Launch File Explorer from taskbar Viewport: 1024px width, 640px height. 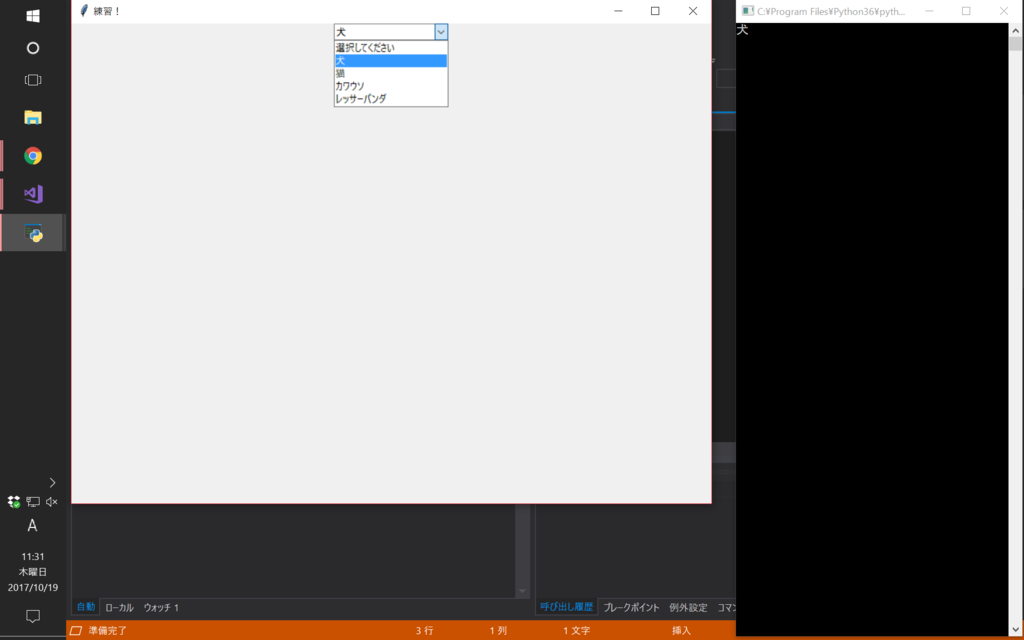click(33, 118)
